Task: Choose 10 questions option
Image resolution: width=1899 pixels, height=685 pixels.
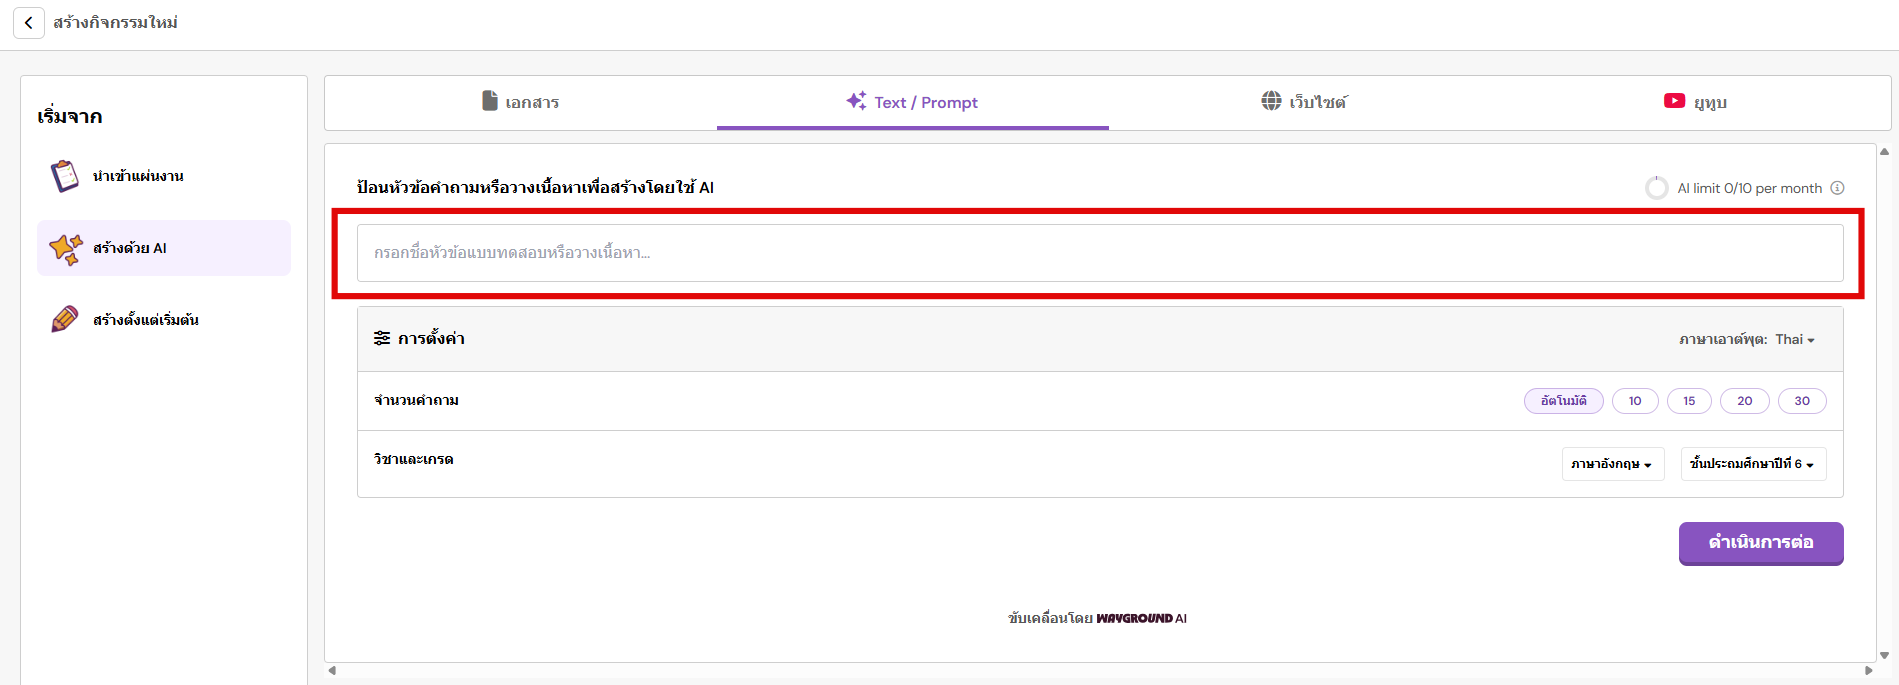Action: click(1635, 401)
